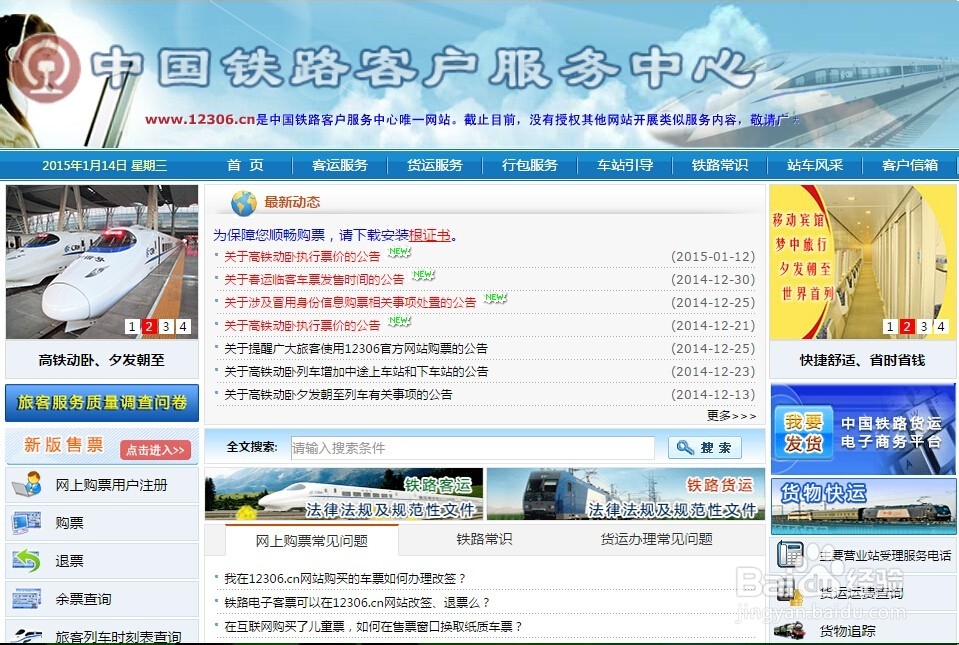Click the NEW badge after 冒用身份信息购票 notice
This screenshot has height=645, width=959.
pyautogui.click(x=495, y=298)
